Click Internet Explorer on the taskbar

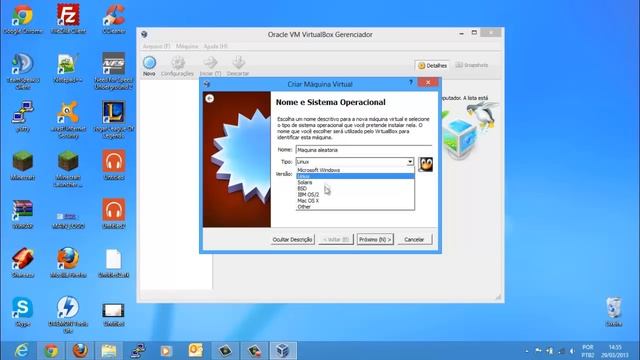[x=22, y=351]
